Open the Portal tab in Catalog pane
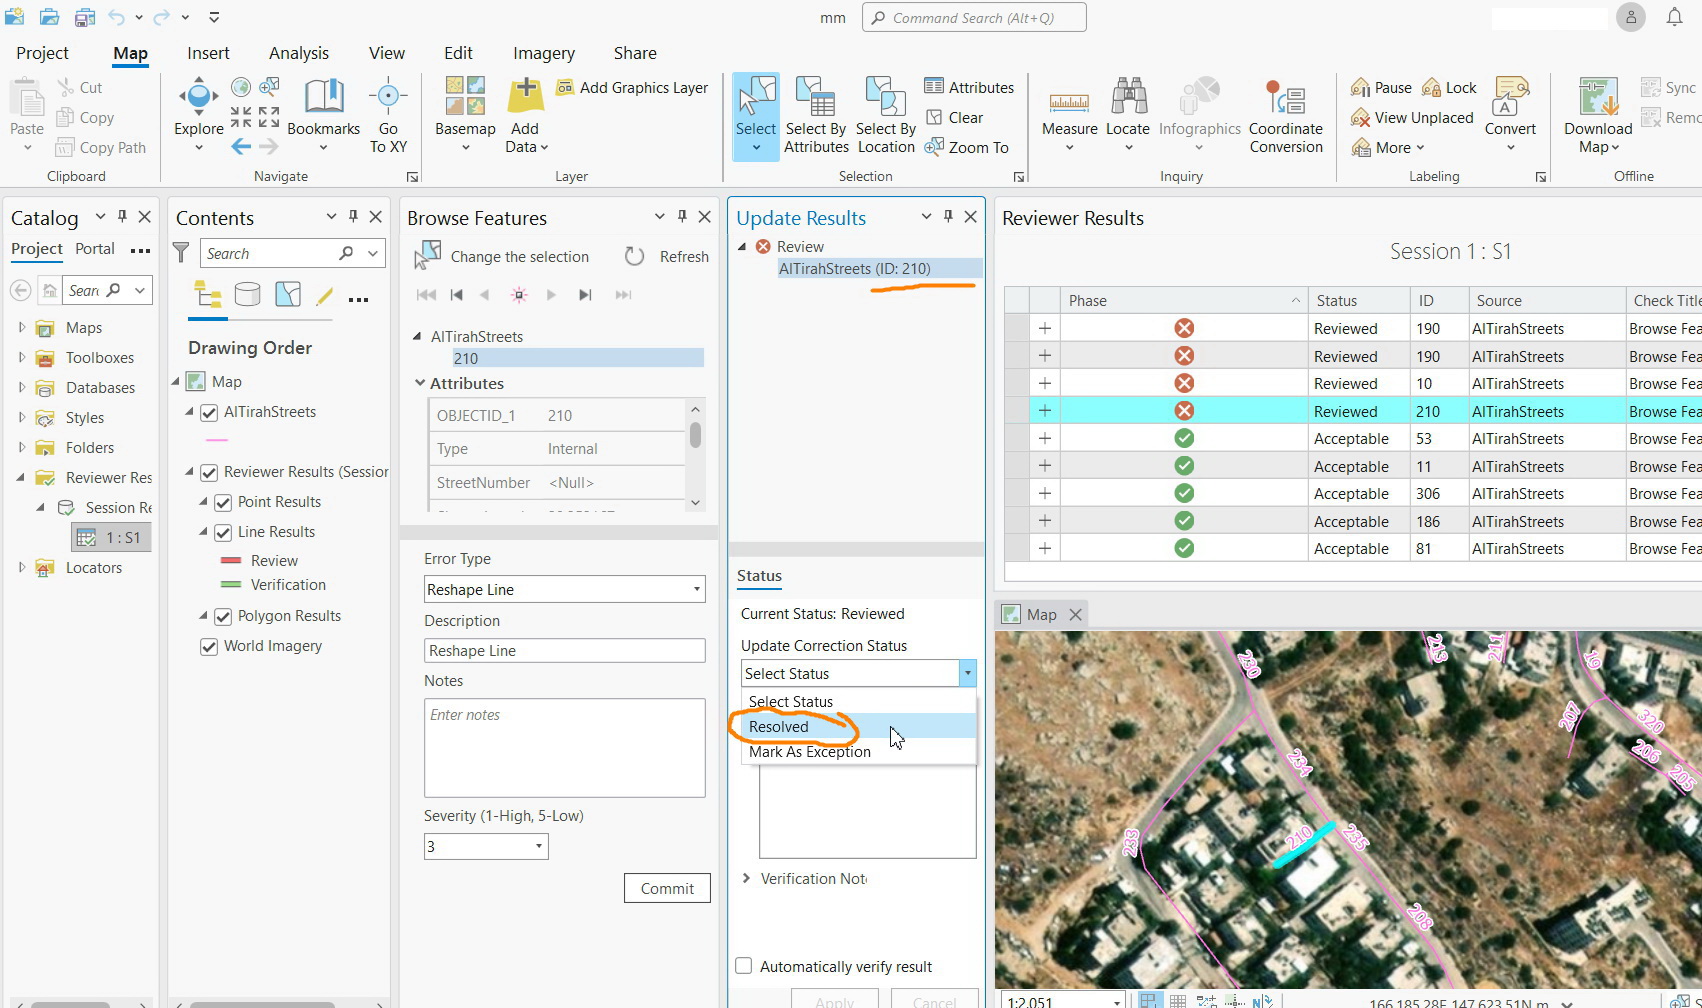 [95, 249]
